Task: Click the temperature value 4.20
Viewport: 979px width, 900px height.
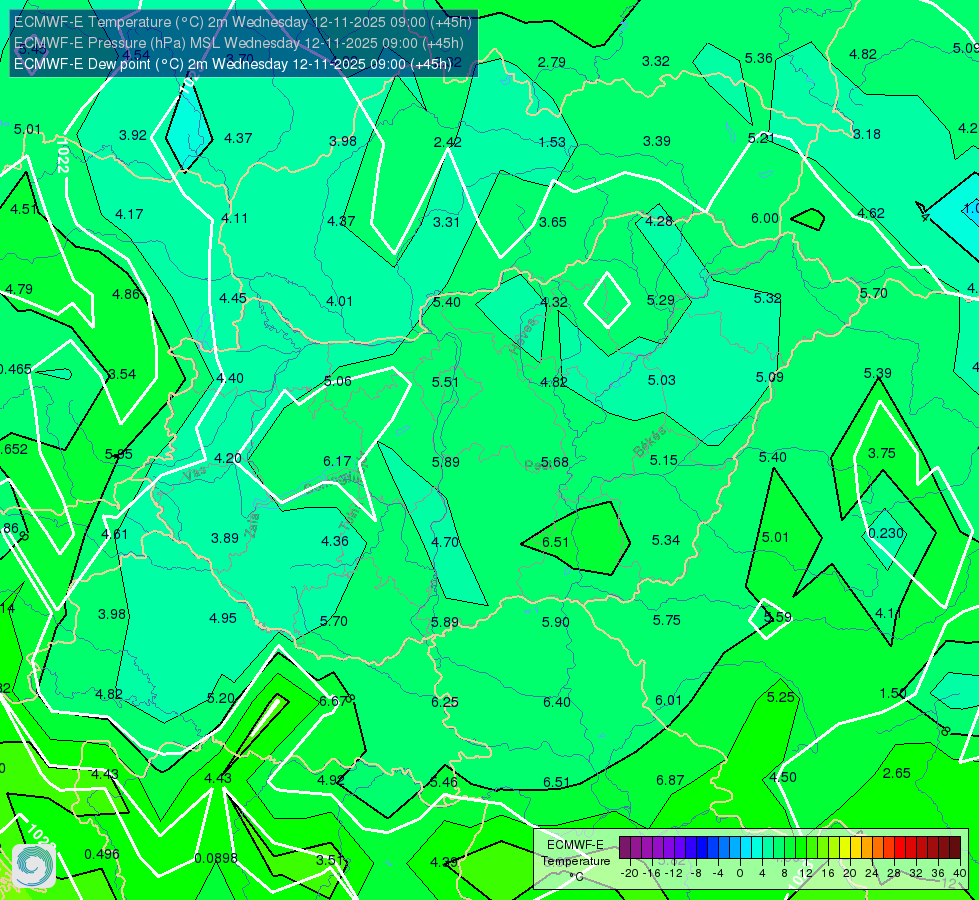Action: coord(228,458)
